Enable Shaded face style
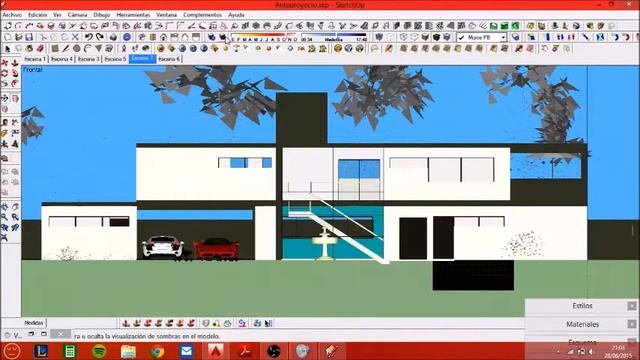The image size is (640, 360). point(425,37)
